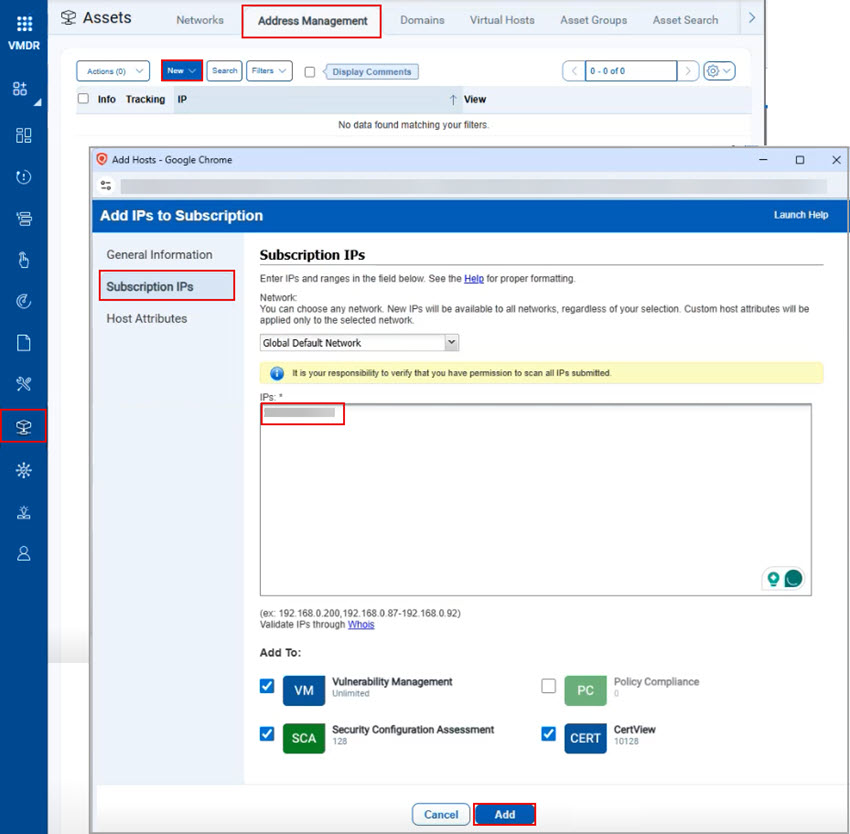Open the Actions (0) dropdown
Image resolution: width=850 pixels, height=834 pixels.
113,71
